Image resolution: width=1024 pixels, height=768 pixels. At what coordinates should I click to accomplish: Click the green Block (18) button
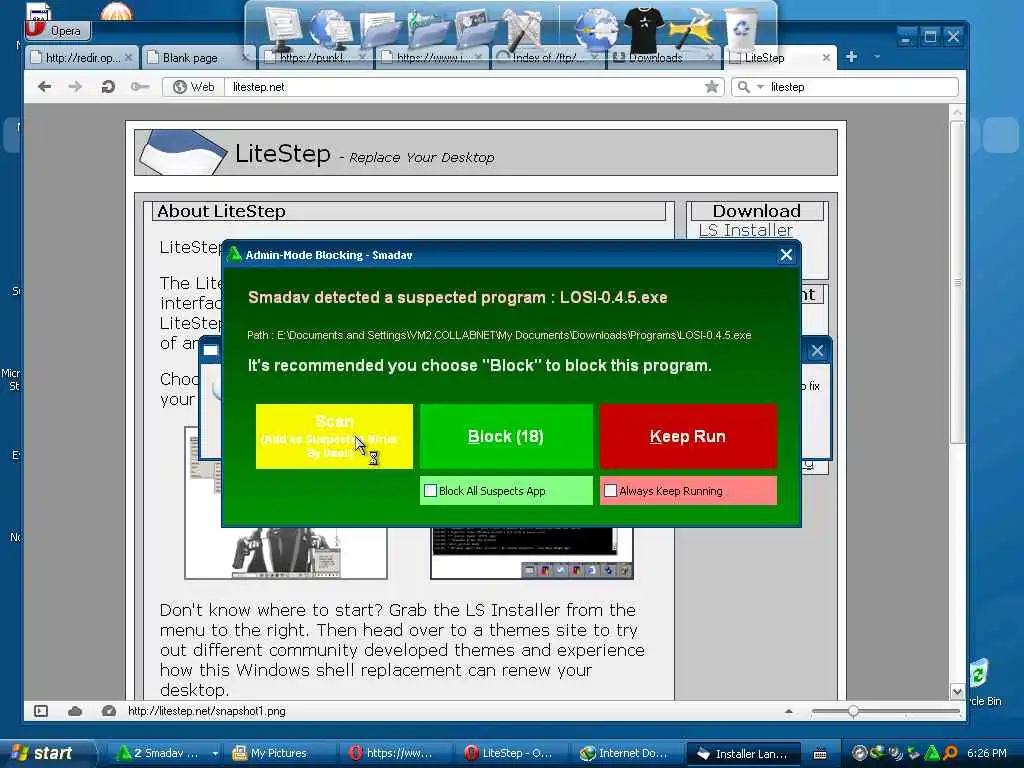click(506, 436)
